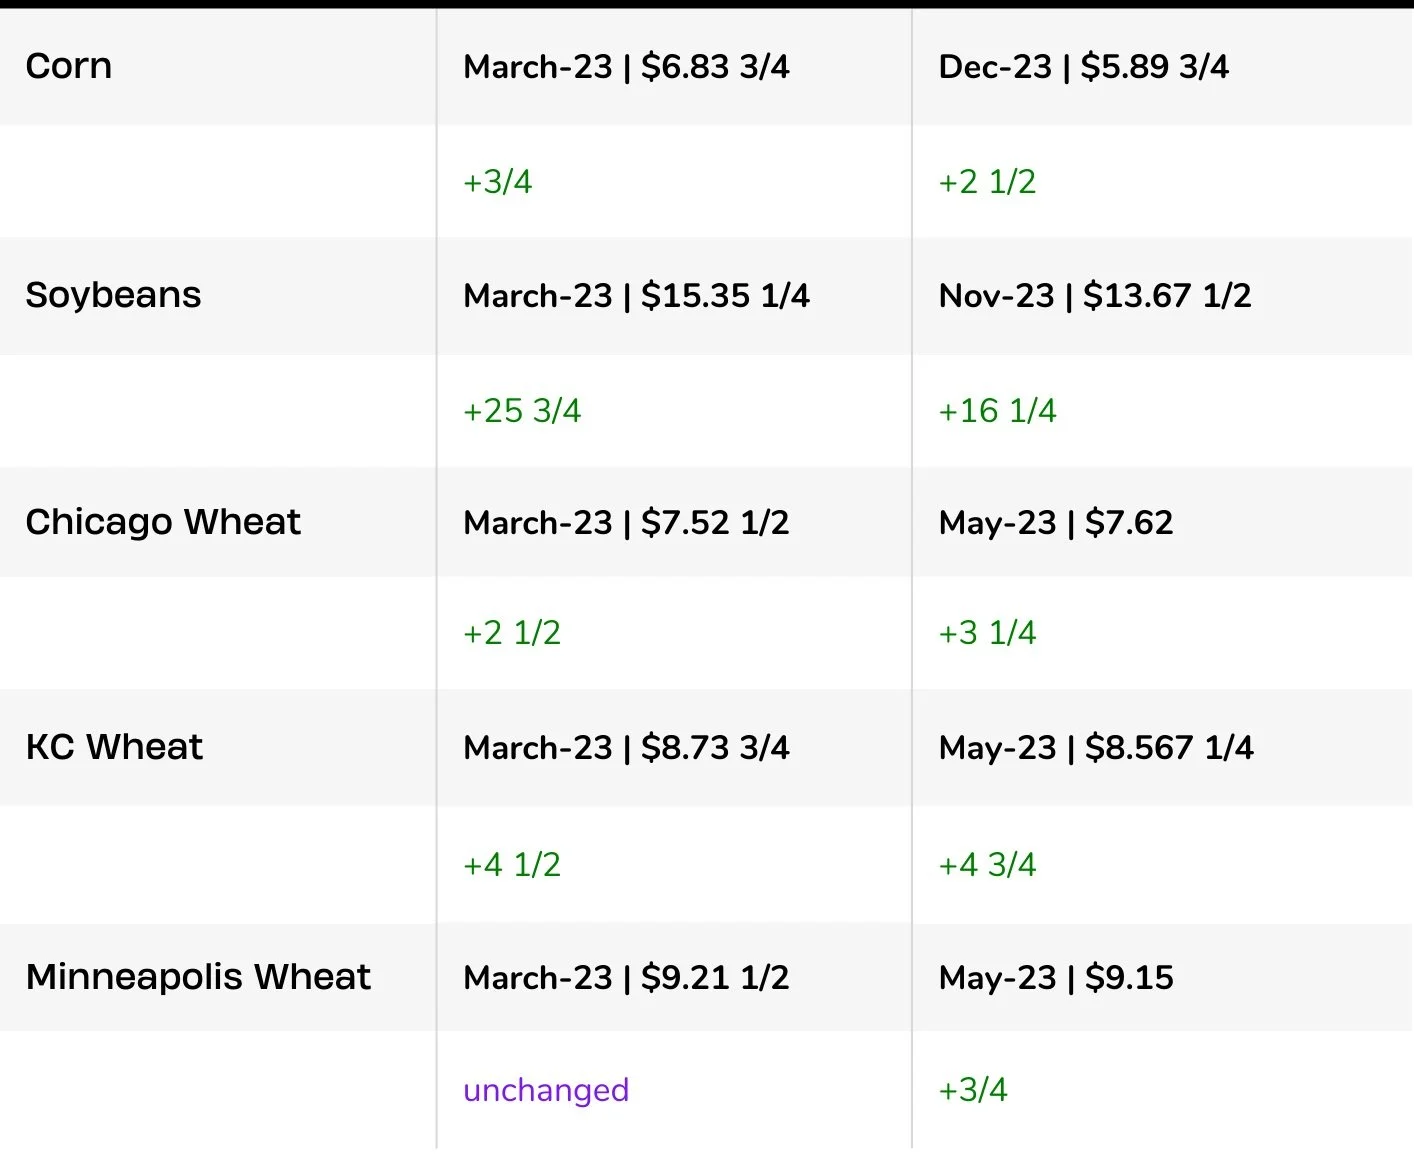Click Corn Dec-23 price $5.89 3/4
Viewport: 1414px width, 1175px height.
point(1084,67)
